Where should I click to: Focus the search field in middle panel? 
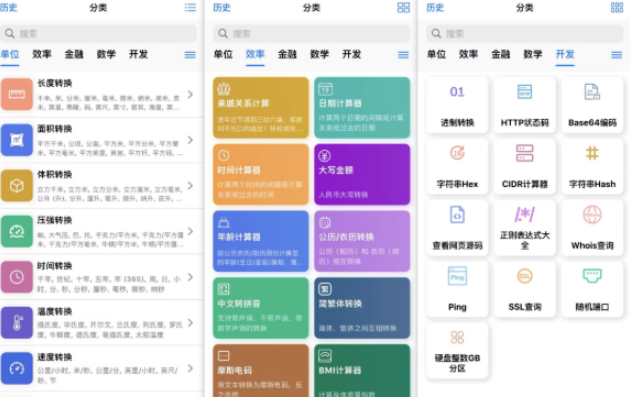[x=312, y=34]
